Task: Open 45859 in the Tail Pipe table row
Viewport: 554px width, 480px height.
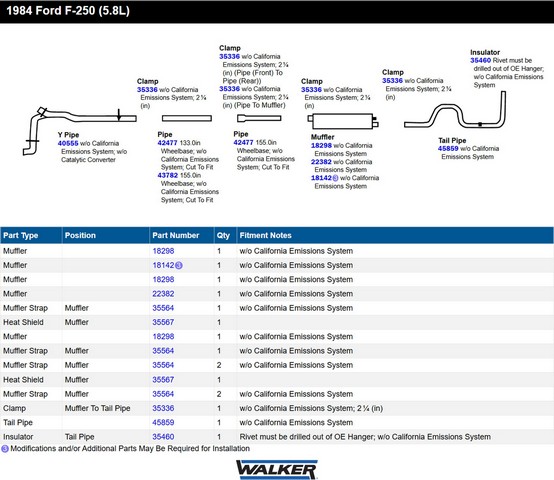Action: [163, 422]
